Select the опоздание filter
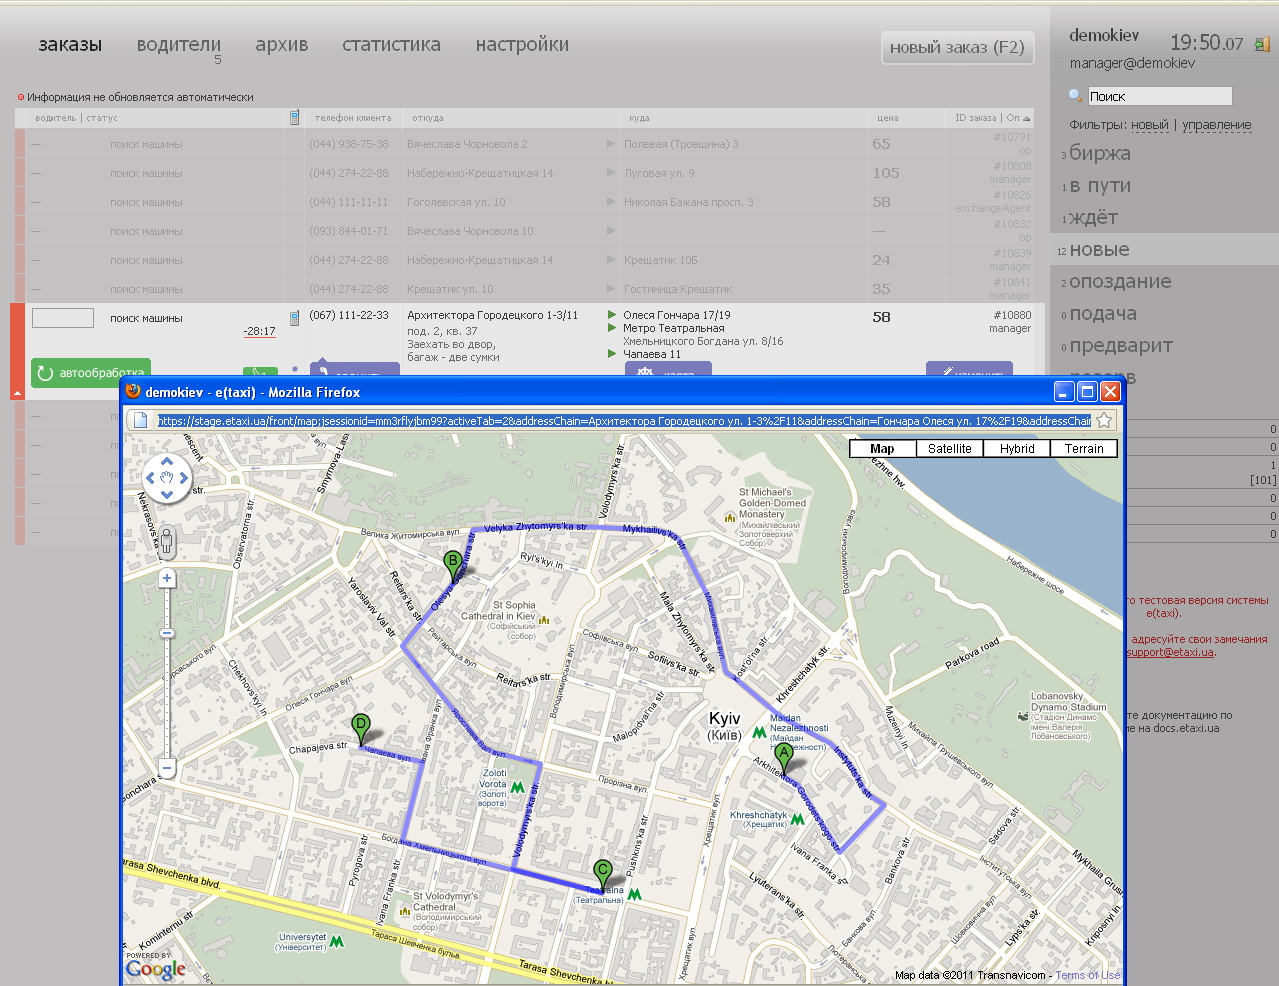The width and height of the screenshot is (1279, 986). coord(1120,281)
